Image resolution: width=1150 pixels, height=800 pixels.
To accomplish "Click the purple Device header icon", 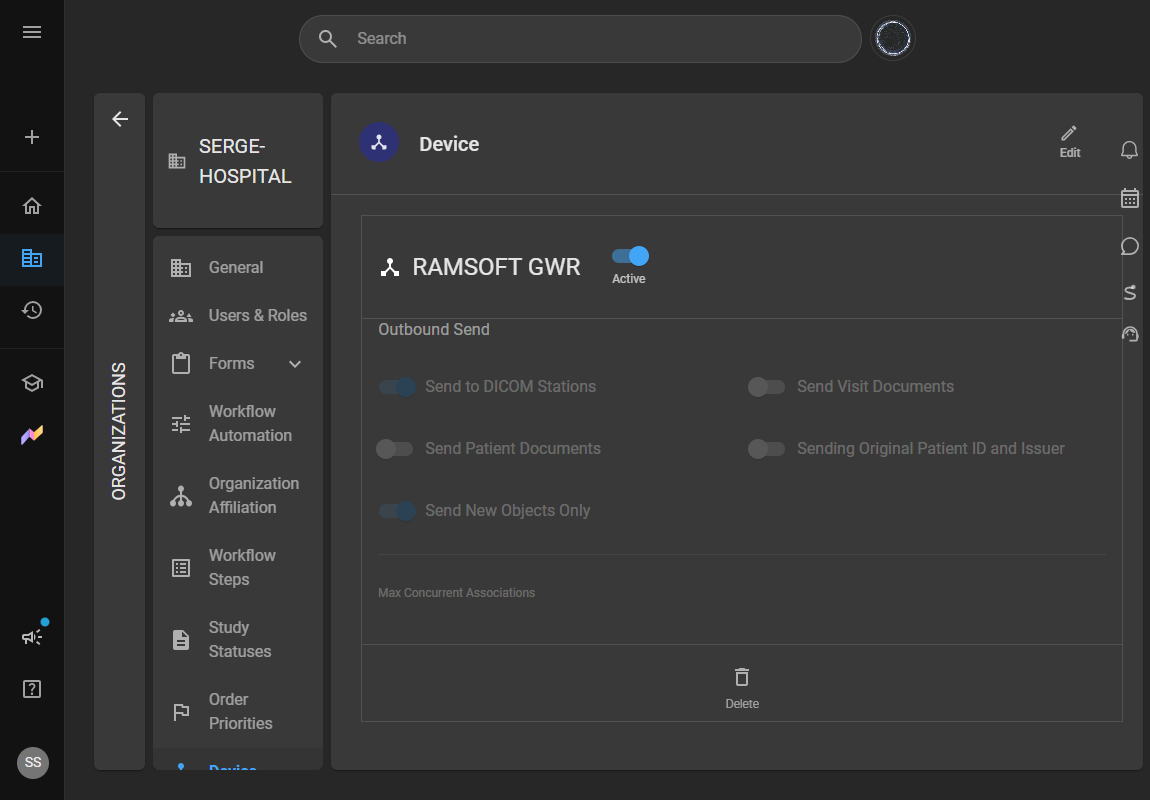I will coord(378,143).
